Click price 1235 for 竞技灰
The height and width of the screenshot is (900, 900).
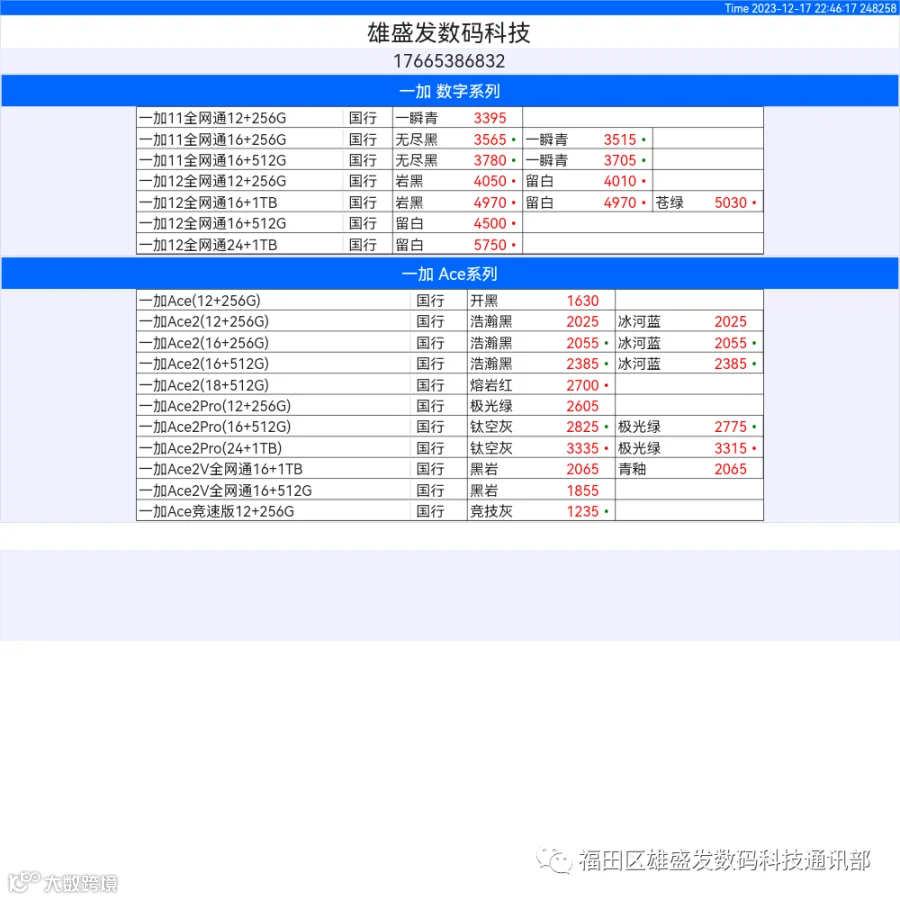click(x=583, y=511)
